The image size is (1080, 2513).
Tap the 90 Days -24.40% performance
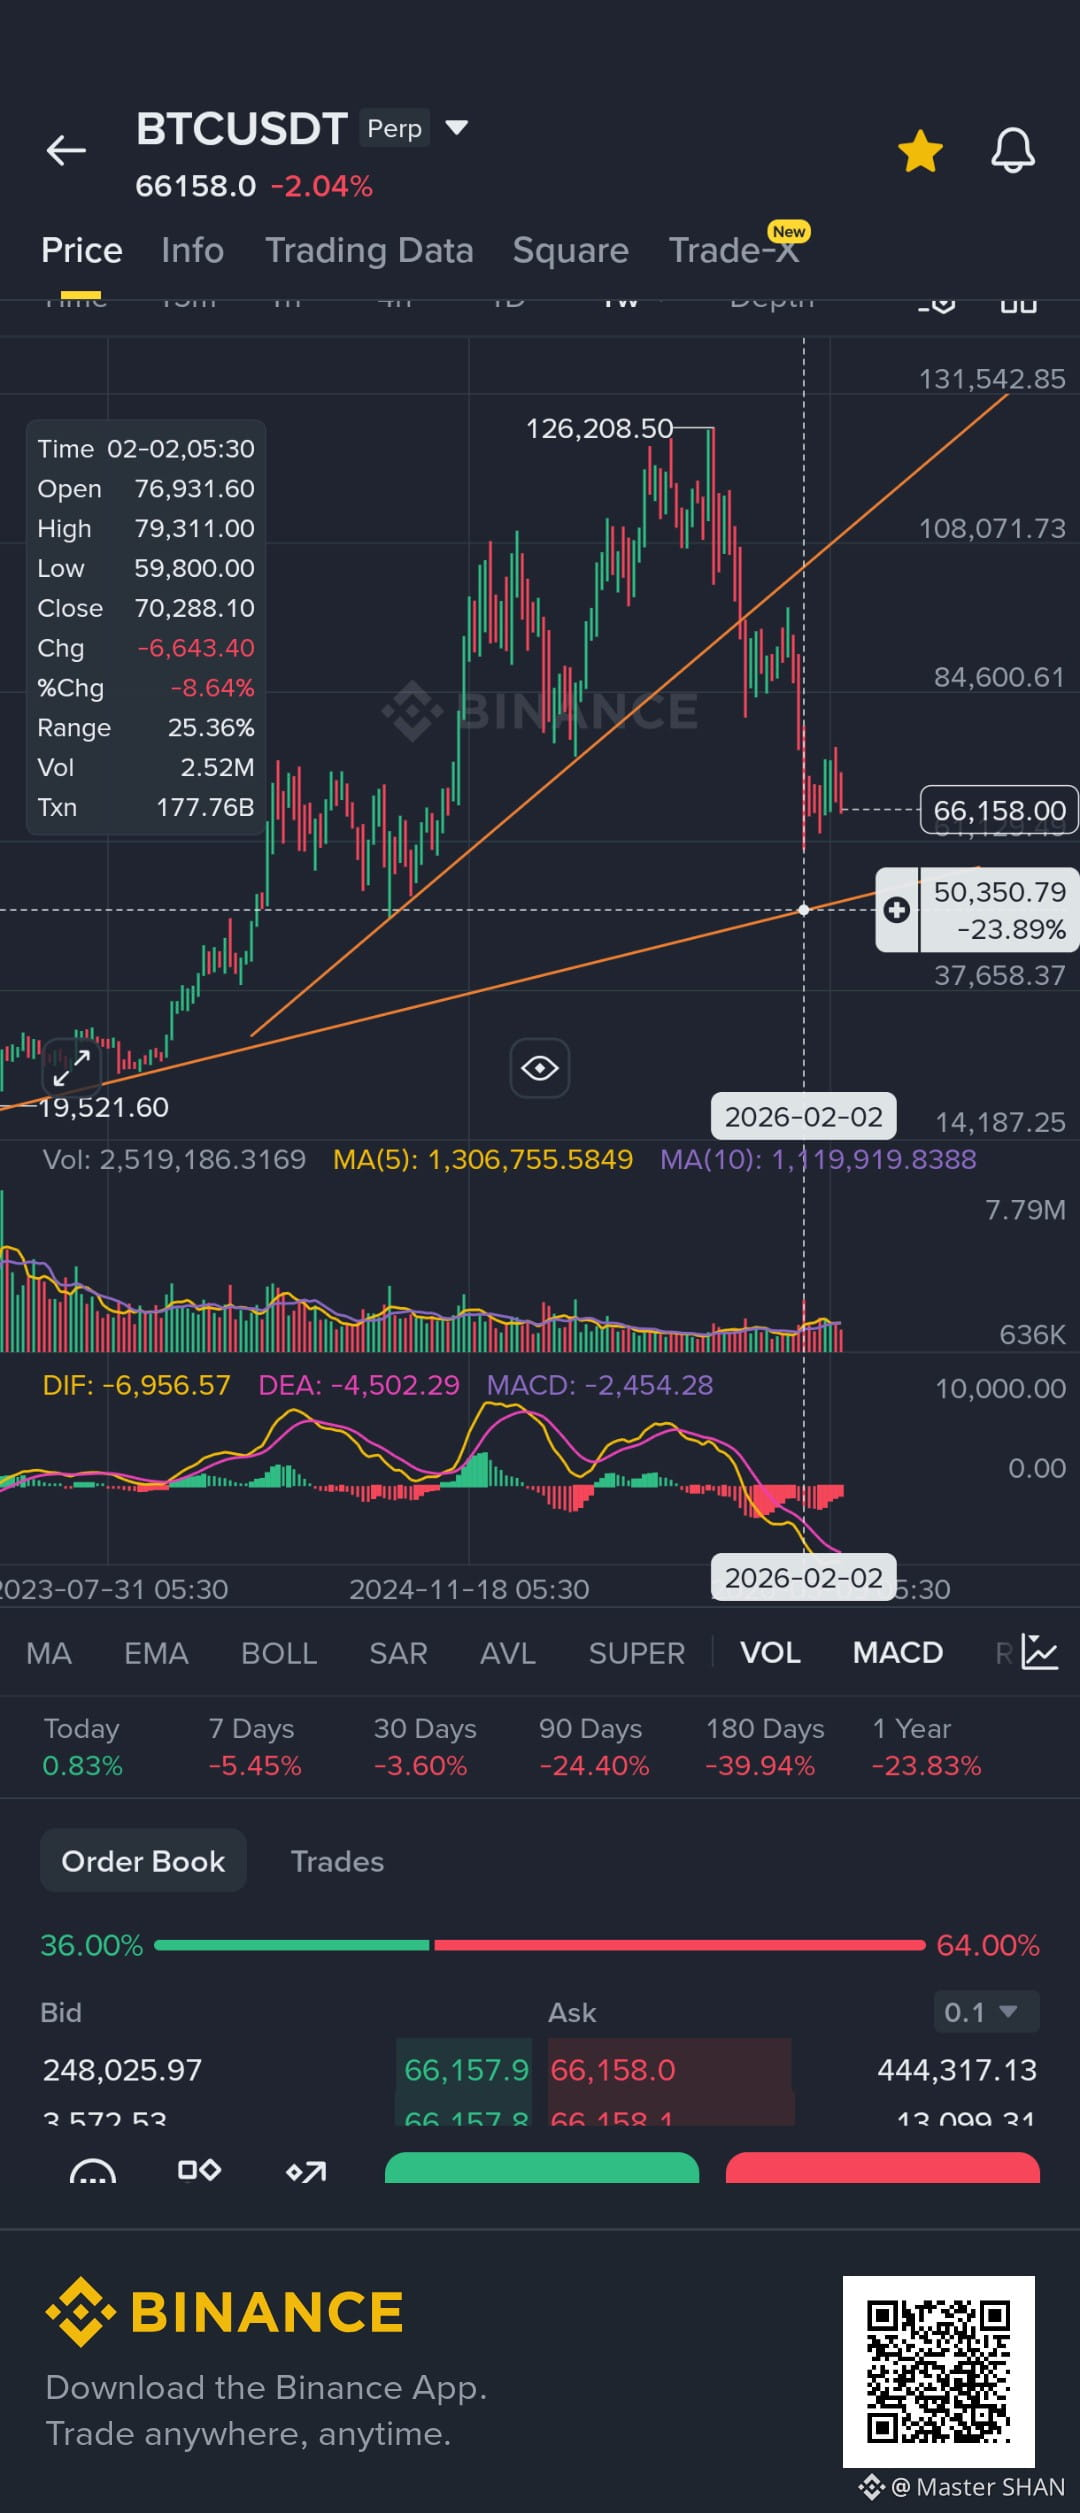click(594, 1747)
